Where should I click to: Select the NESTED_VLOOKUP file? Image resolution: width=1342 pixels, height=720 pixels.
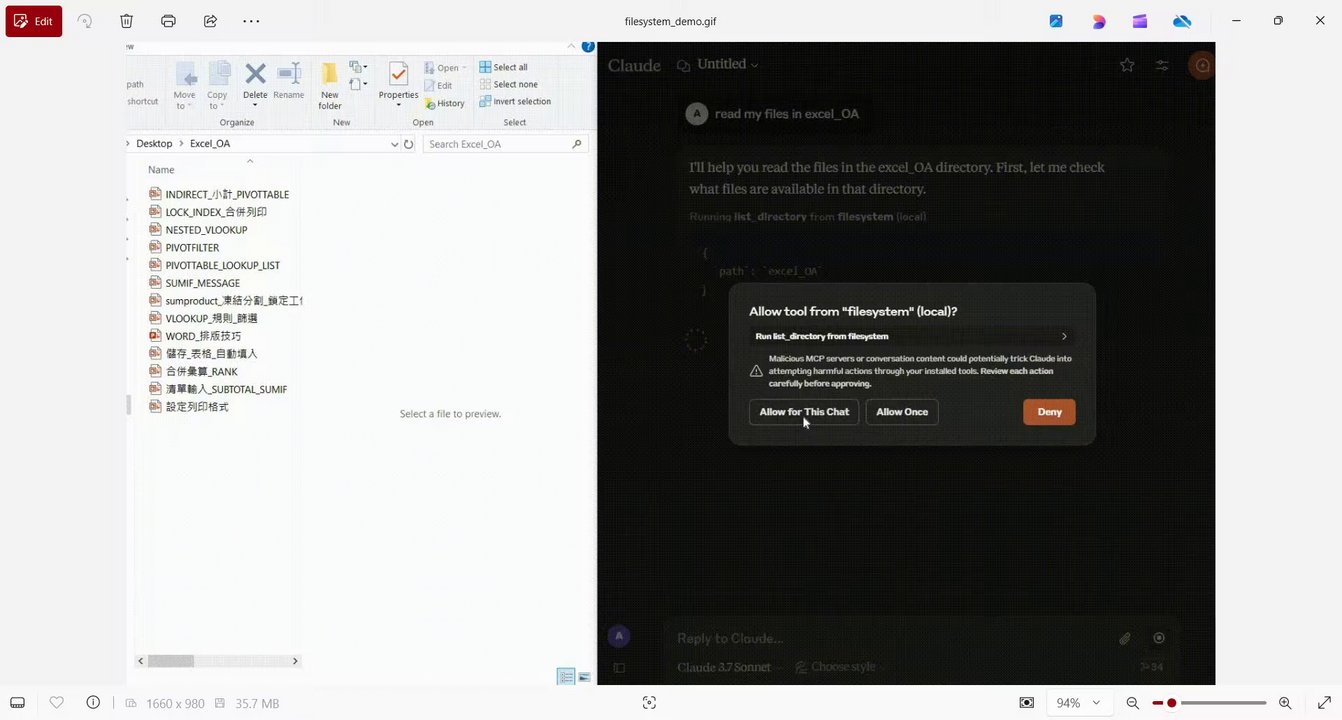tap(198, 230)
